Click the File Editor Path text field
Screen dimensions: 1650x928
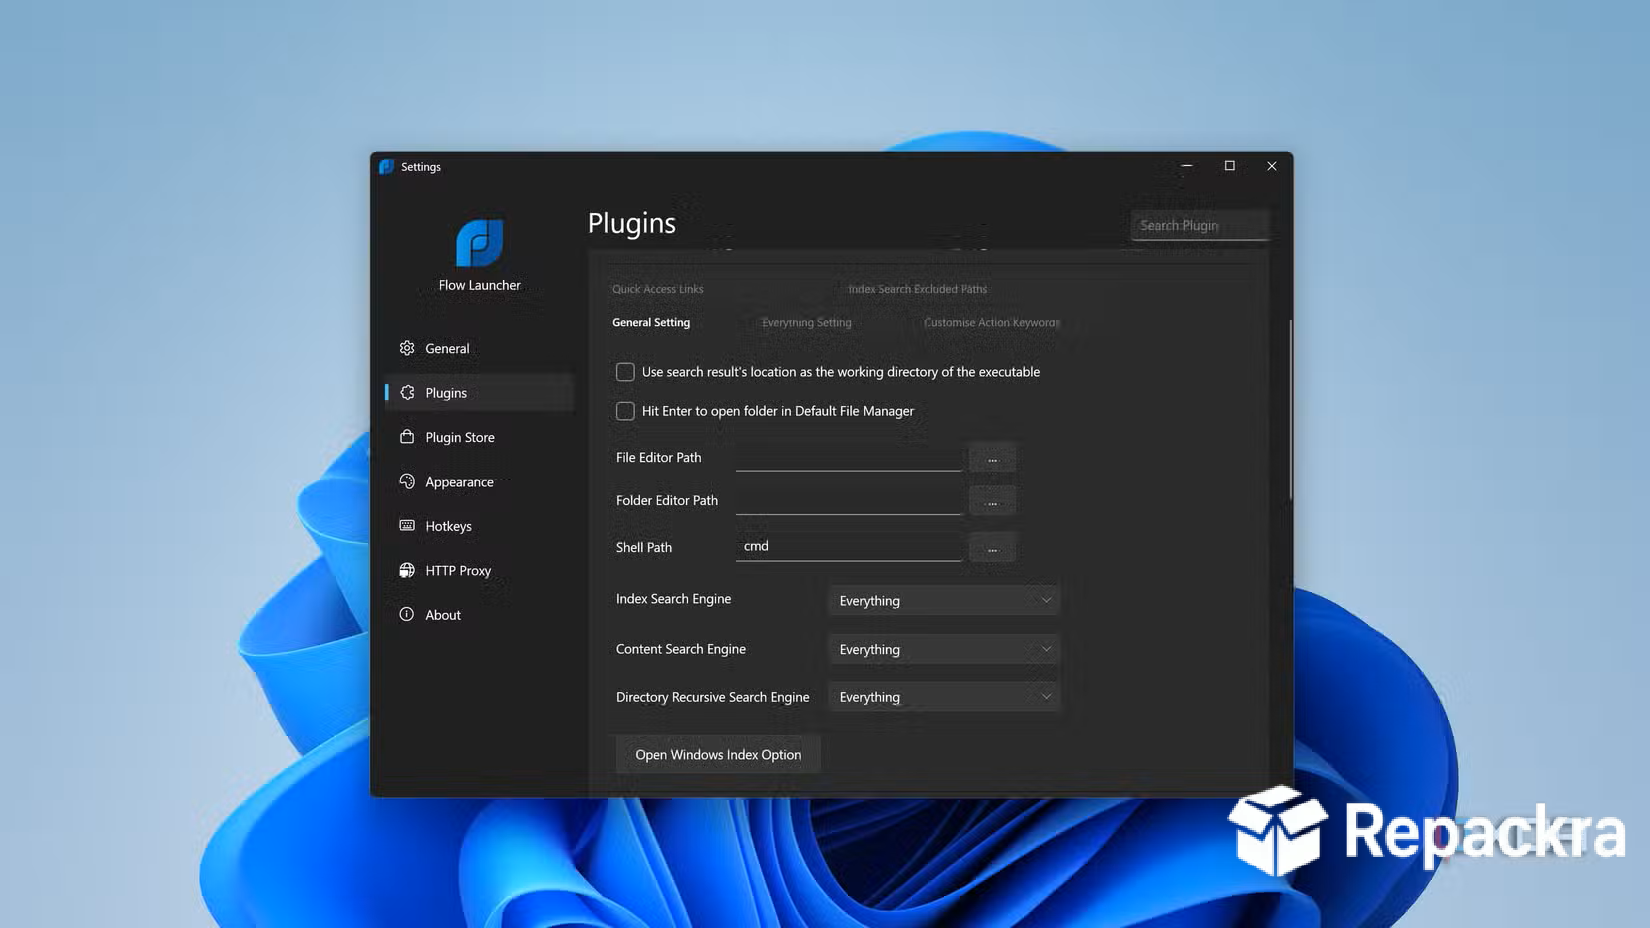(x=848, y=457)
